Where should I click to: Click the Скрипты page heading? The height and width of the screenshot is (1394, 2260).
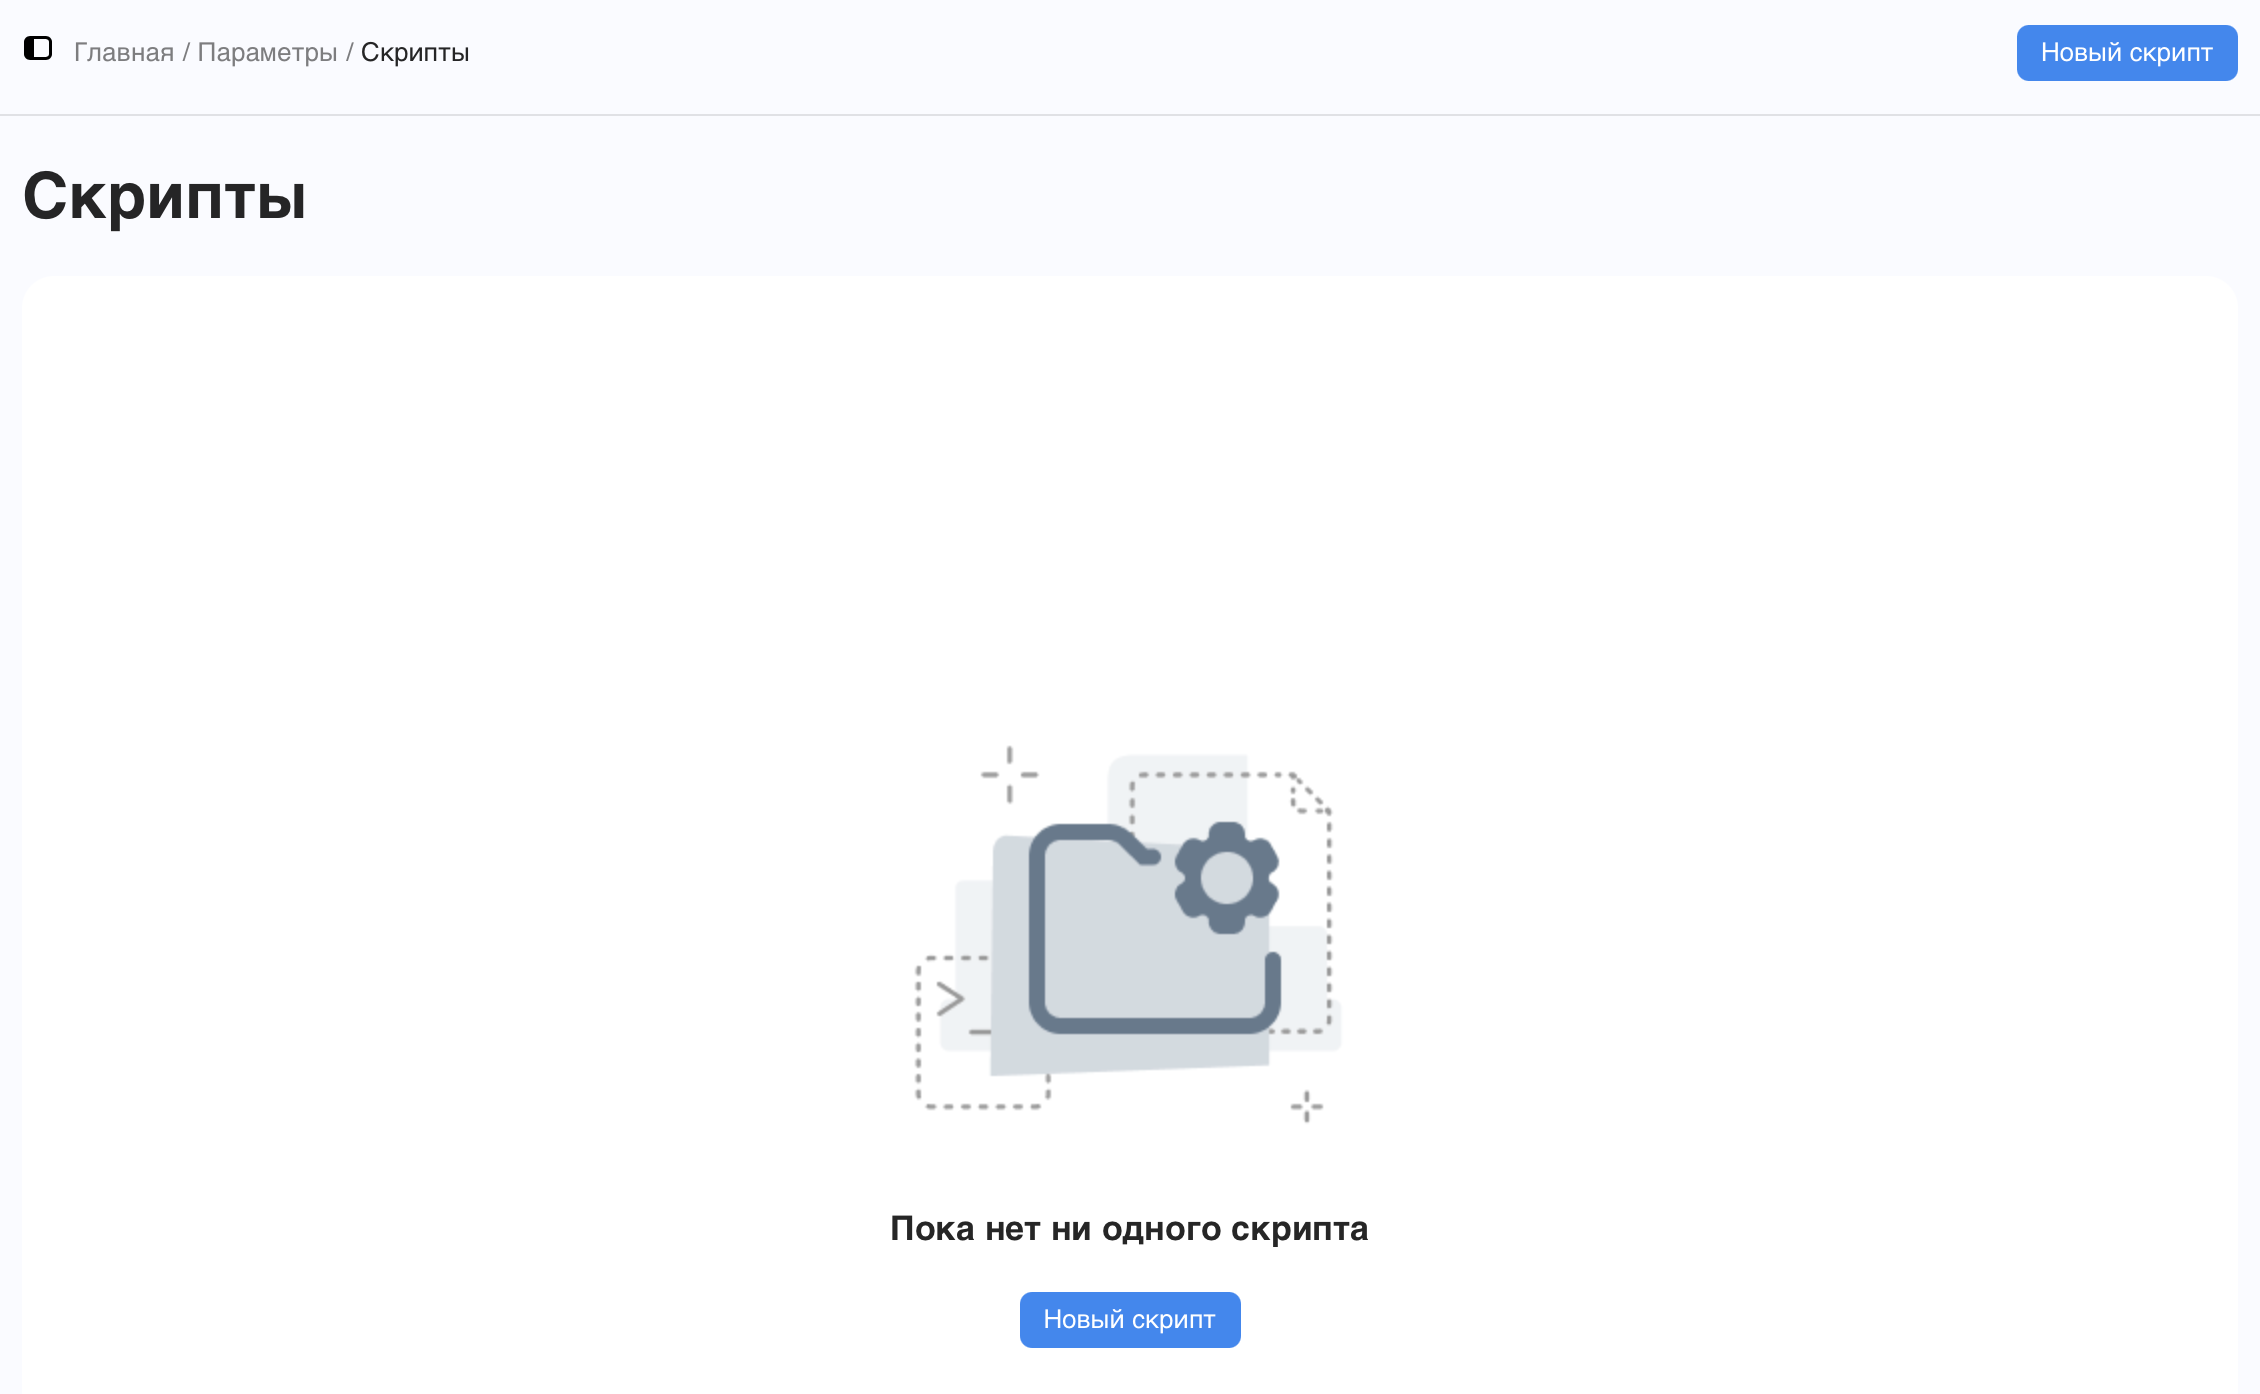[x=165, y=196]
